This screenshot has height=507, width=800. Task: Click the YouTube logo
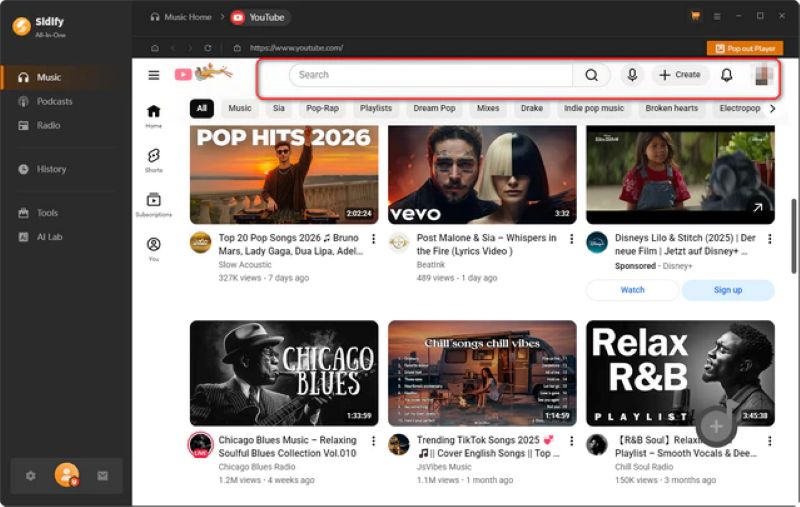pos(204,73)
